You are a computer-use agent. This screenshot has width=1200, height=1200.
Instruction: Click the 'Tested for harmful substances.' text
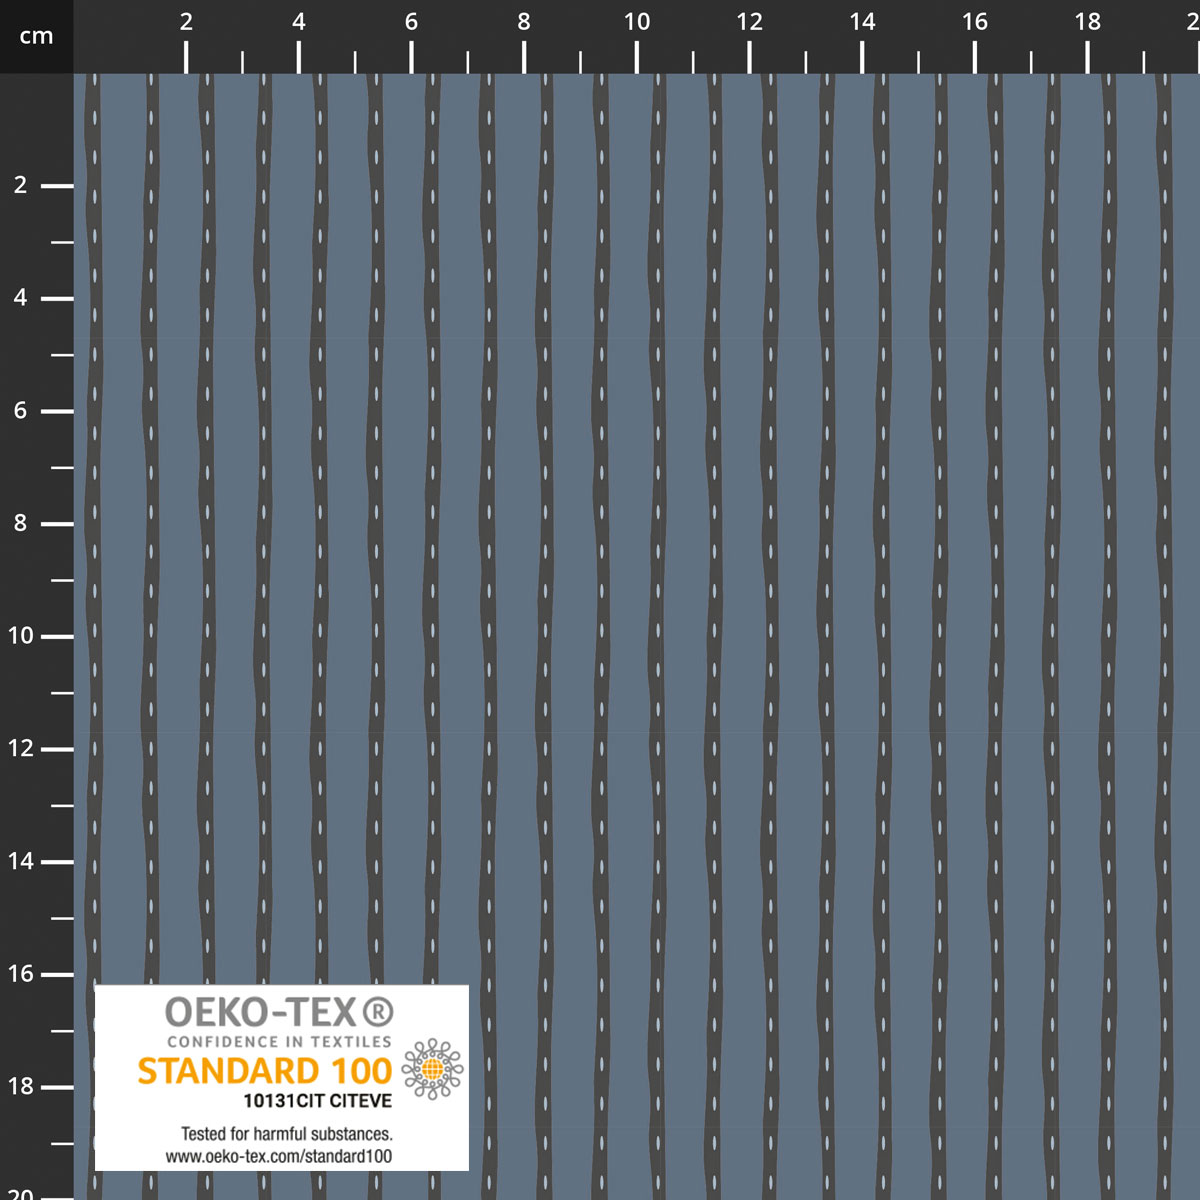(287, 1134)
